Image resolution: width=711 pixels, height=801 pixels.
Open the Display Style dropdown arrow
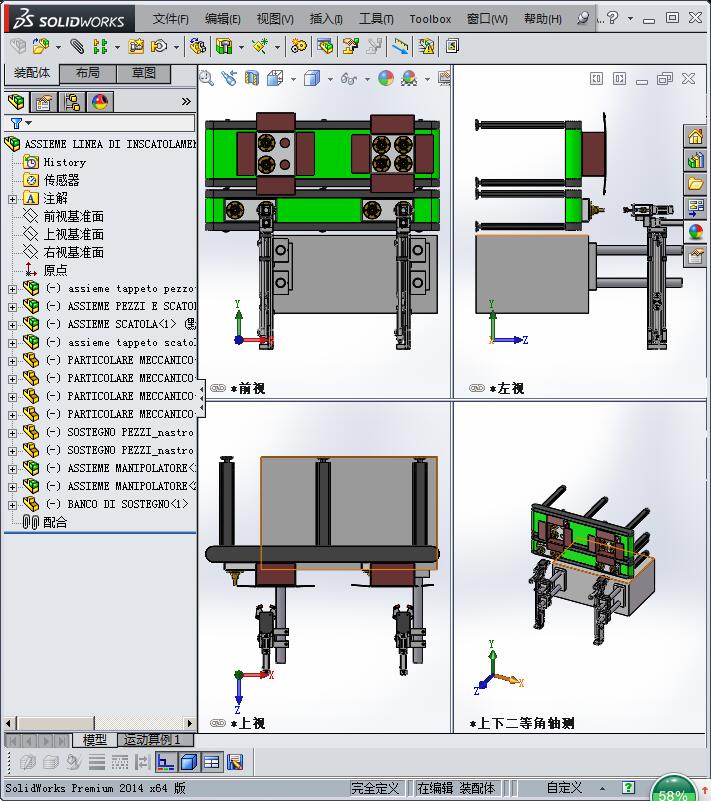pos(330,79)
